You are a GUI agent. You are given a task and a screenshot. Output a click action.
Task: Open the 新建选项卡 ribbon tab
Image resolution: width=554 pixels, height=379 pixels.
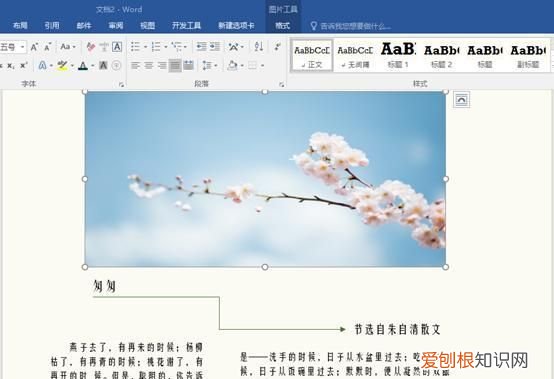pyautogui.click(x=236, y=25)
